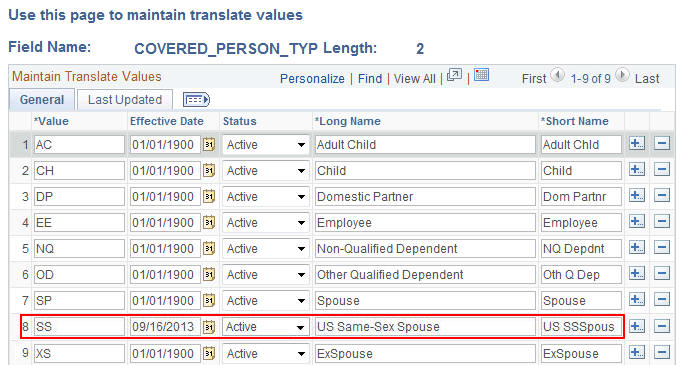Screen dimensions: 683x365
Task: Add a row after the CH Child row
Action: click(x=637, y=169)
